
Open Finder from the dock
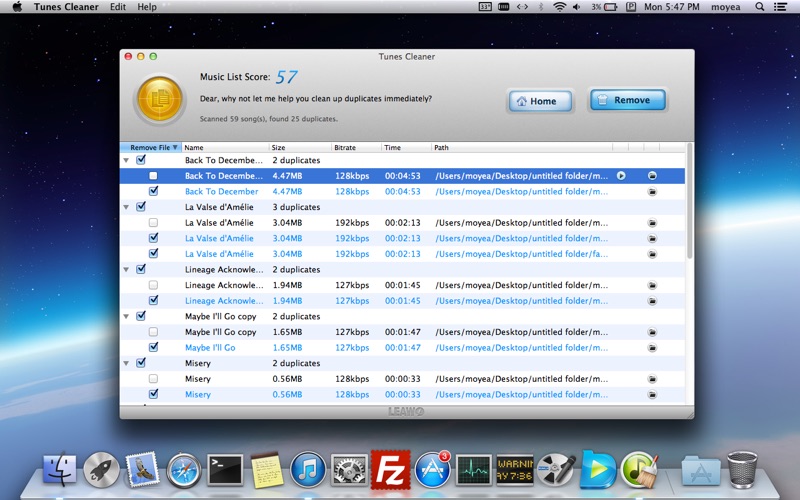coord(60,469)
